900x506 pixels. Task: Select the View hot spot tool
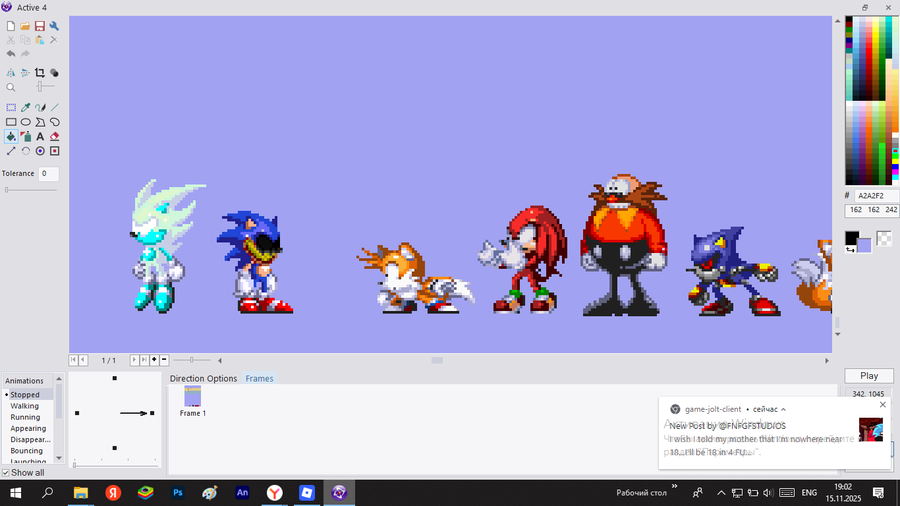tap(40, 151)
